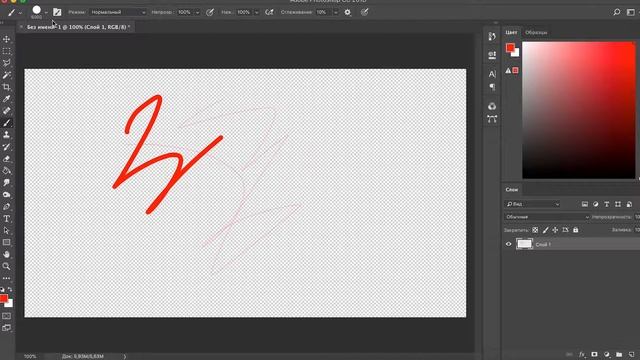640x360 pixels.
Task: Select the Zoom tool in toolbar
Action: (7, 266)
